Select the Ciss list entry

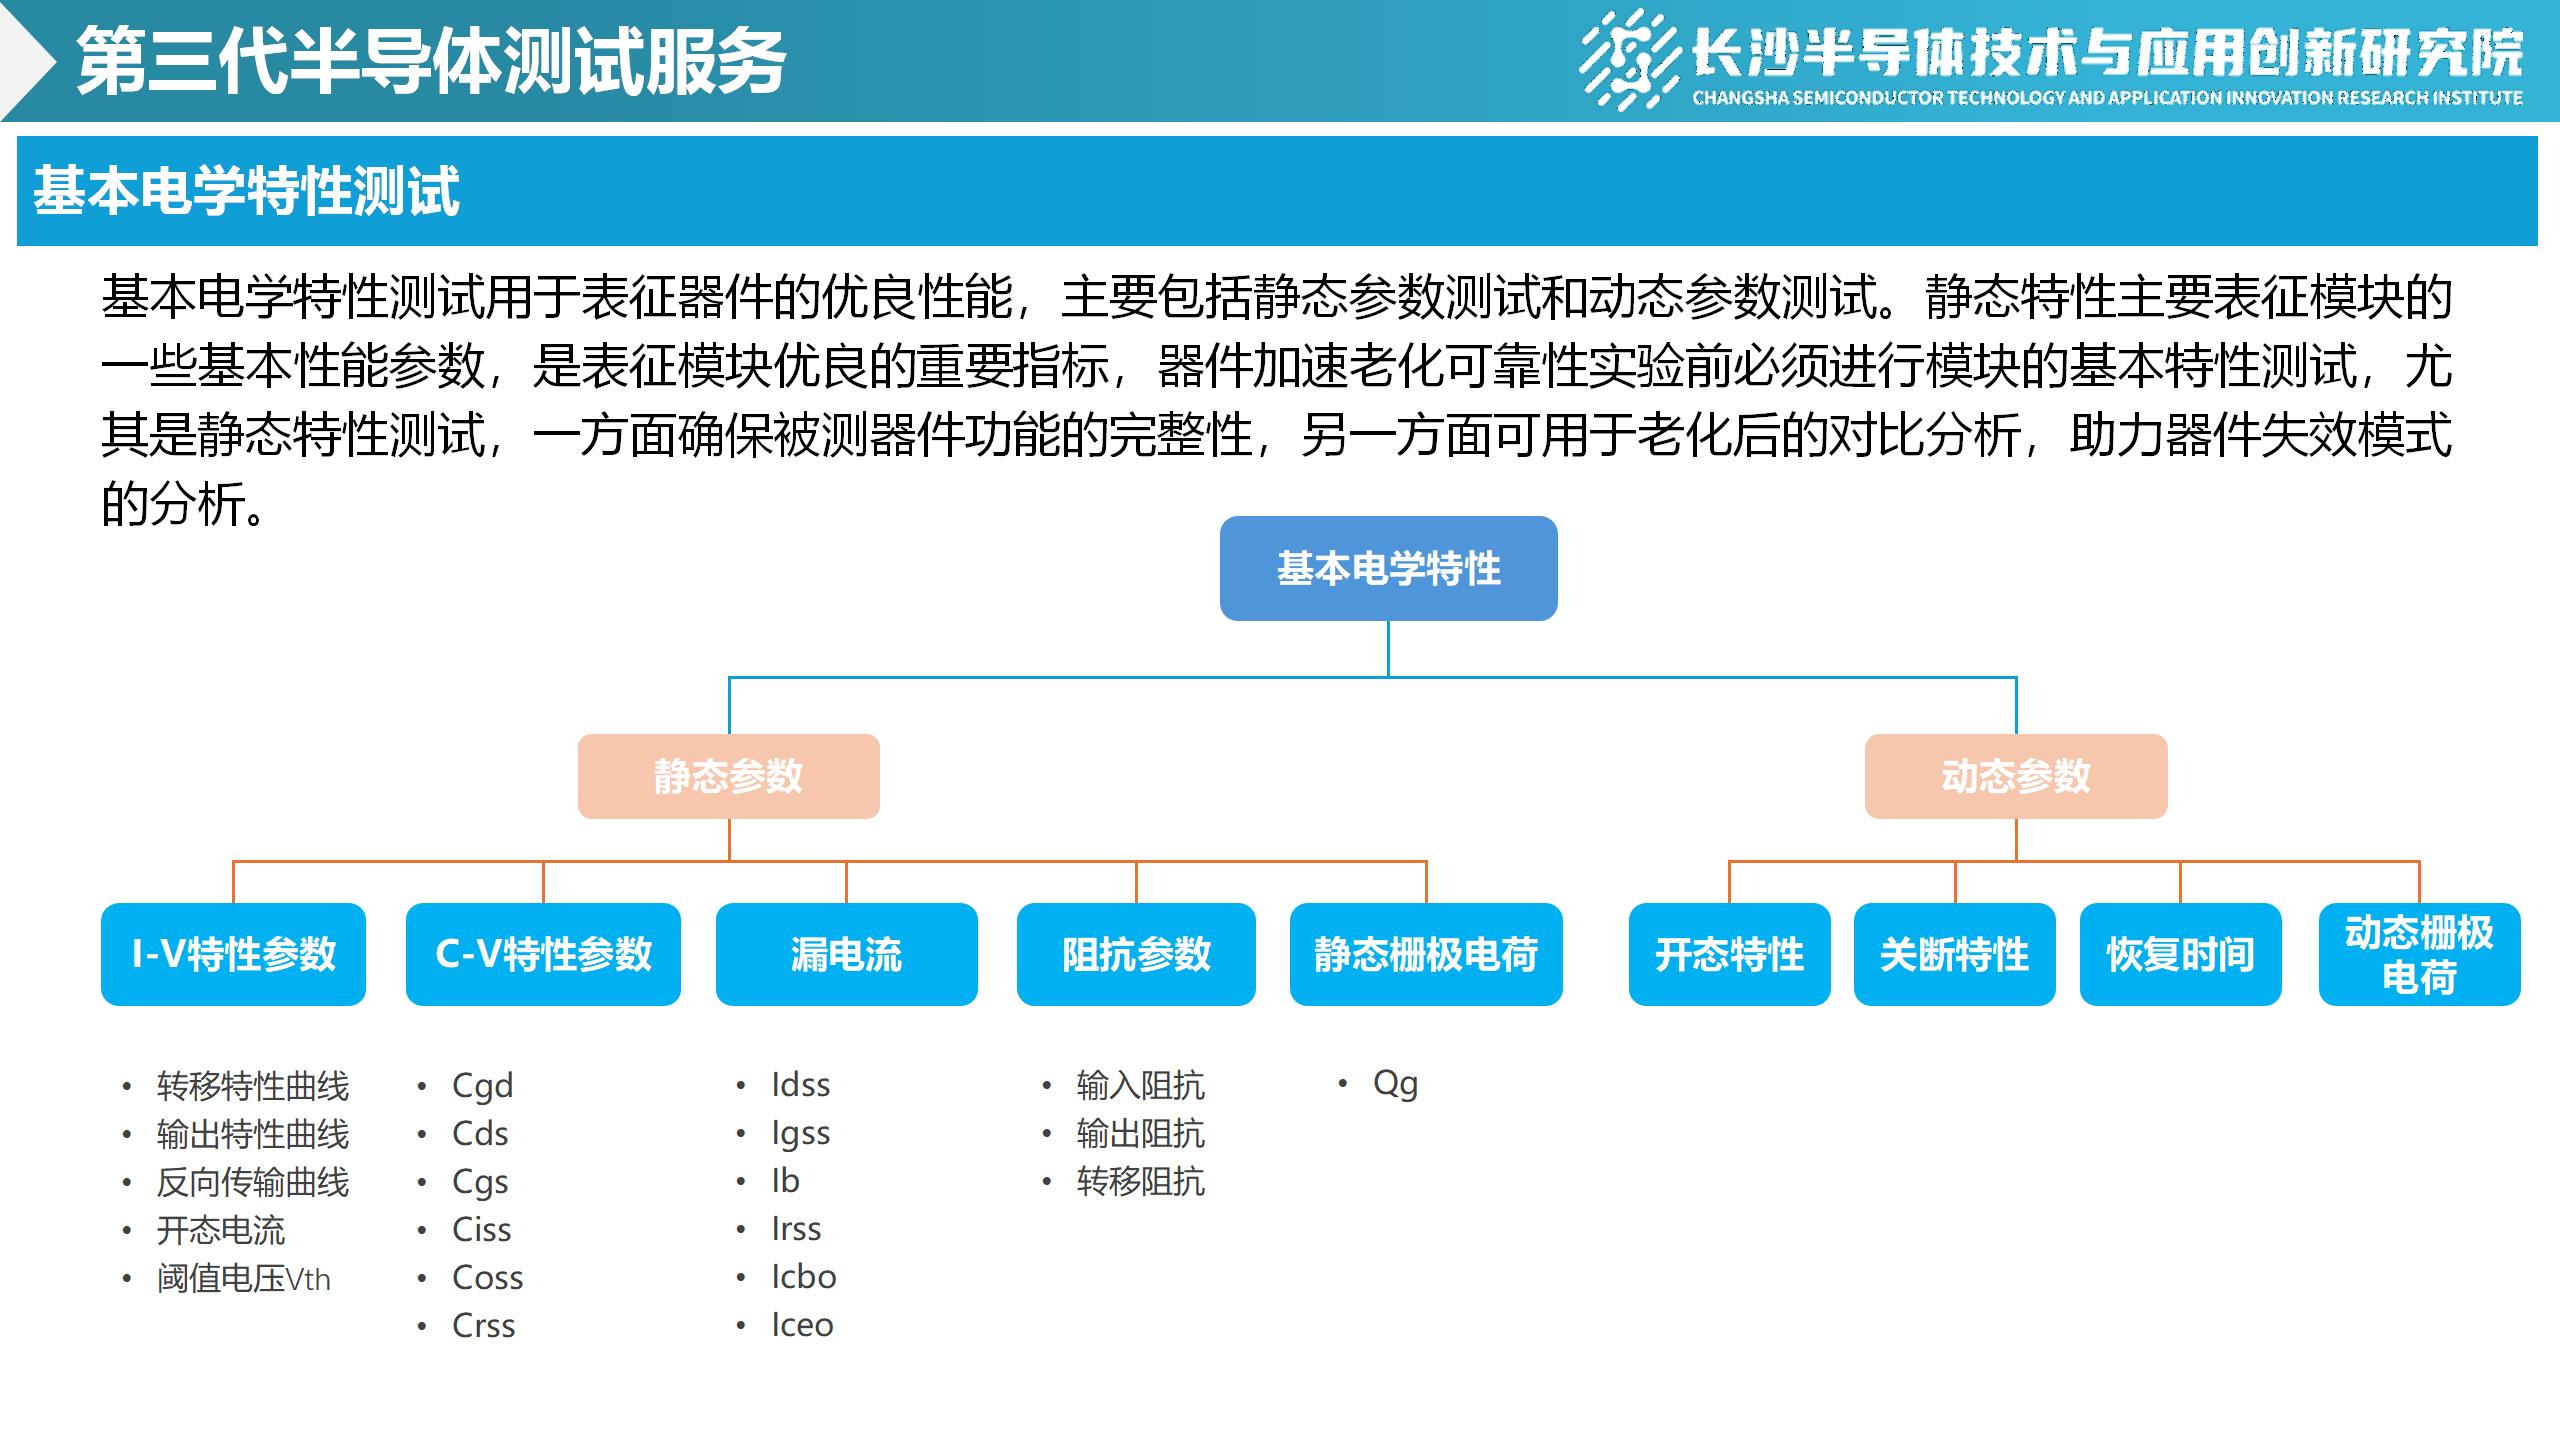(x=481, y=1229)
